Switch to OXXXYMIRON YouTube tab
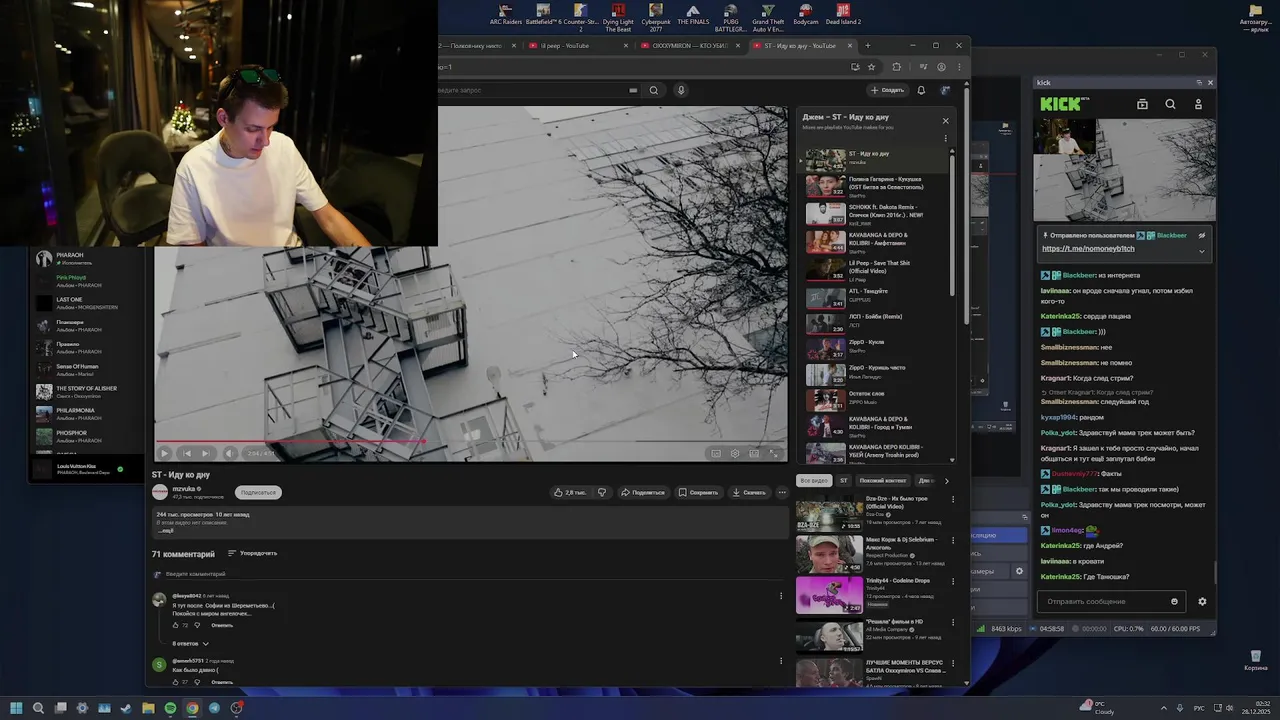Screen dimensions: 1280x720 pyautogui.click(x=690, y=45)
